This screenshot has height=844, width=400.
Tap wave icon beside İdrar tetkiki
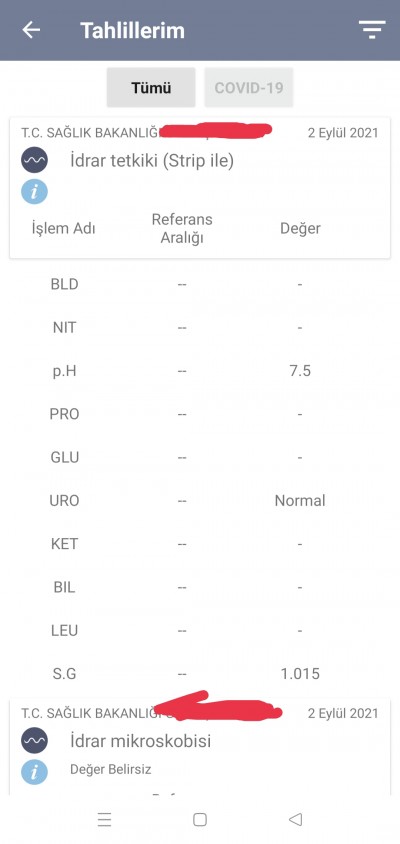(34, 160)
